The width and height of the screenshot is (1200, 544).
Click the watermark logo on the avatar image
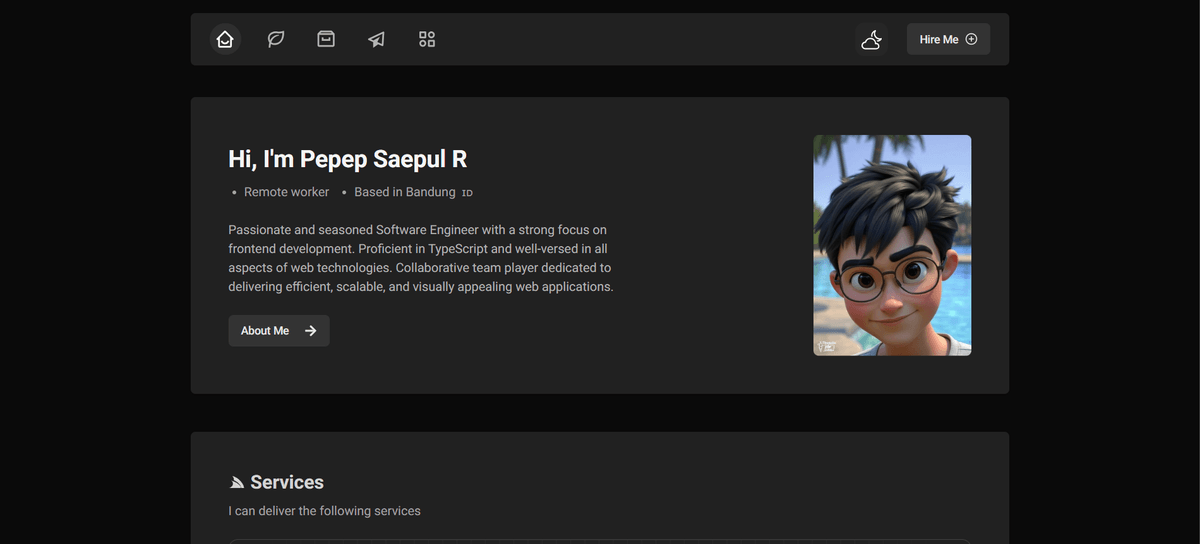[x=826, y=346]
